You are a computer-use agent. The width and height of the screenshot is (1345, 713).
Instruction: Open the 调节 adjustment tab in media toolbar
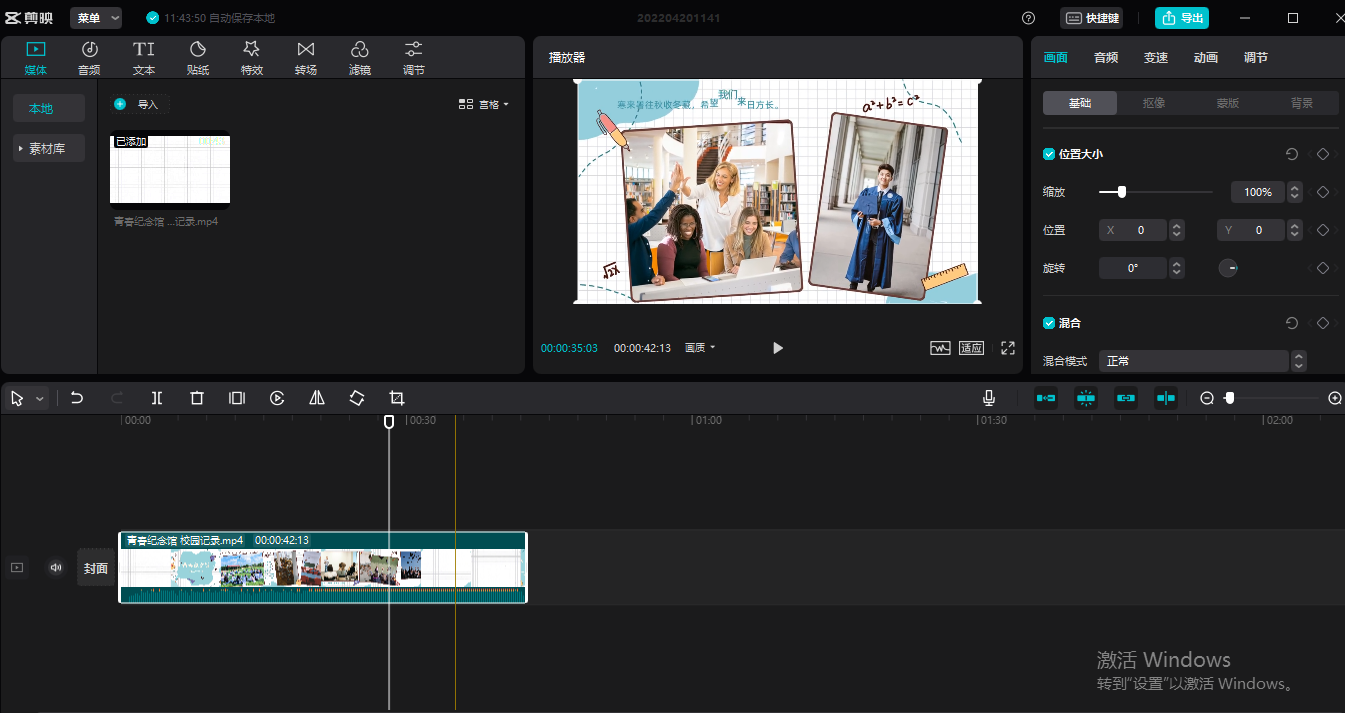point(414,58)
